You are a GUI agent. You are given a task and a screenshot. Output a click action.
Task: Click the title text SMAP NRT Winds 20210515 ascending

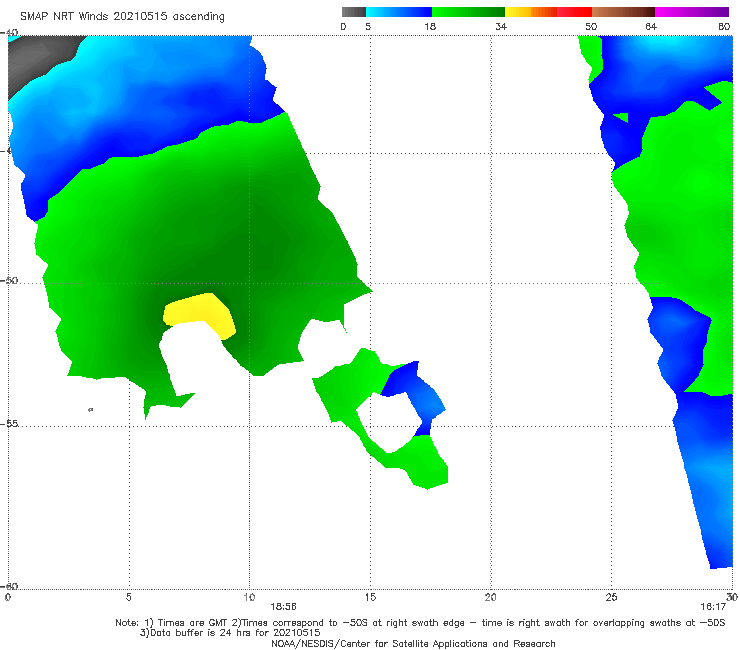tap(122, 16)
